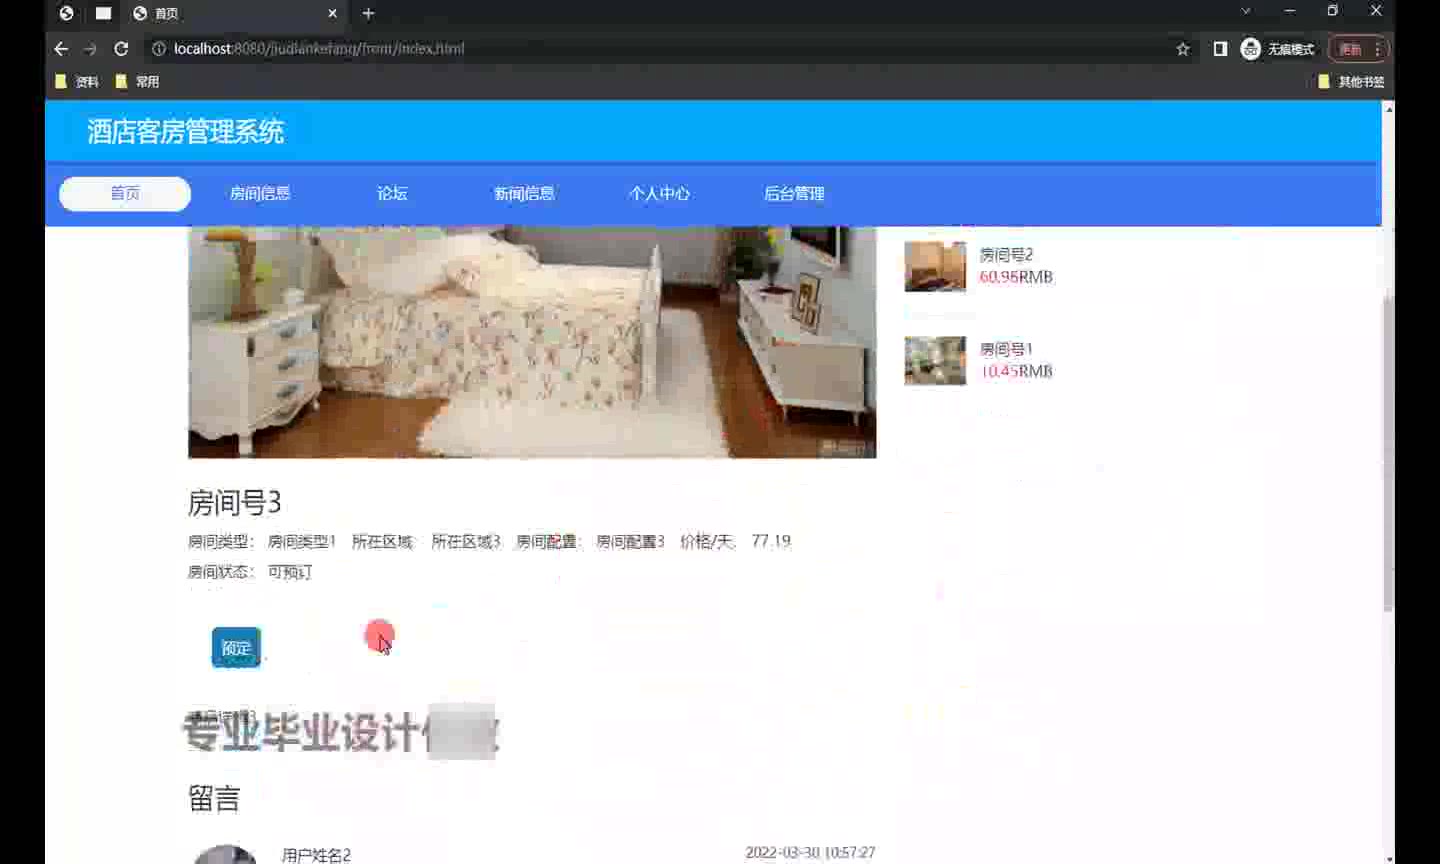Image resolution: width=1440 pixels, height=864 pixels.
Task: Open the Chrome three-dot menu
Action: coord(1378,49)
